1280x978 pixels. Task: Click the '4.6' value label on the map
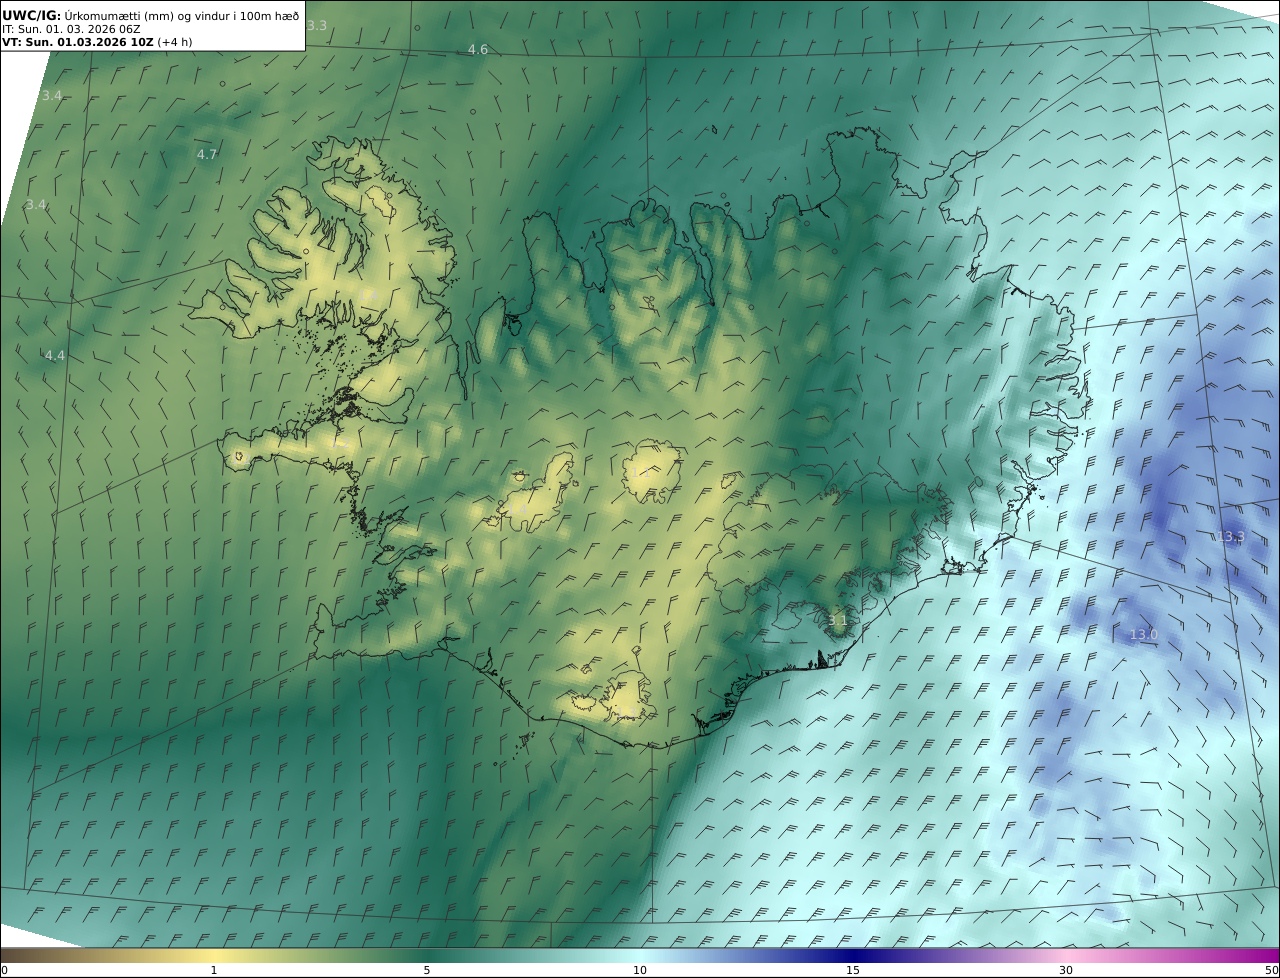click(478, 49)
